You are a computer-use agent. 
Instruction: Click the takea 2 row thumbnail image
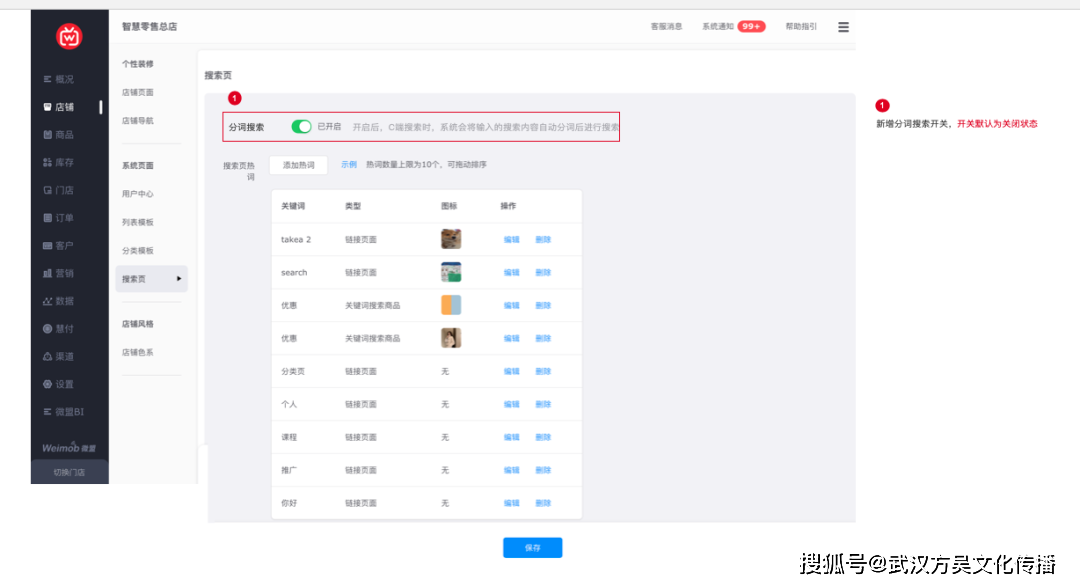coord(451,239)
